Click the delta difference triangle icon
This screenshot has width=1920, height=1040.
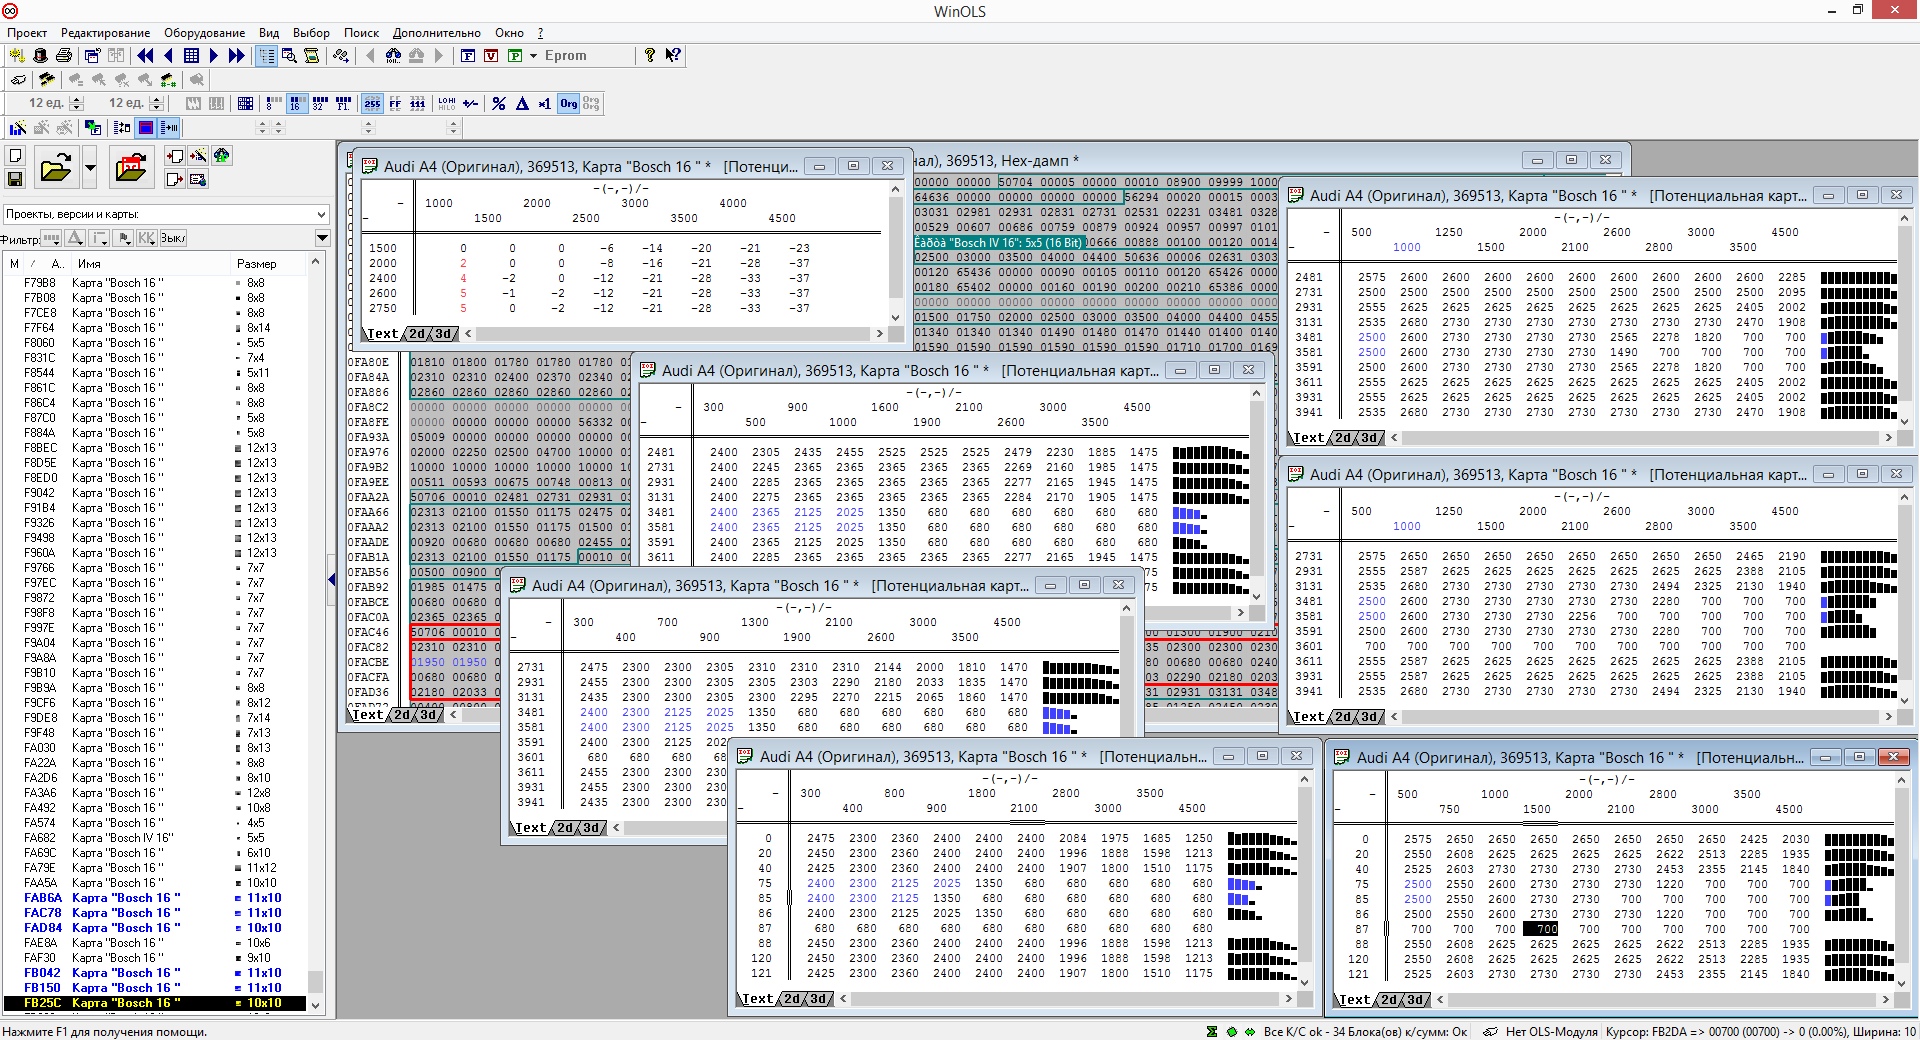(x=522, y=103)
